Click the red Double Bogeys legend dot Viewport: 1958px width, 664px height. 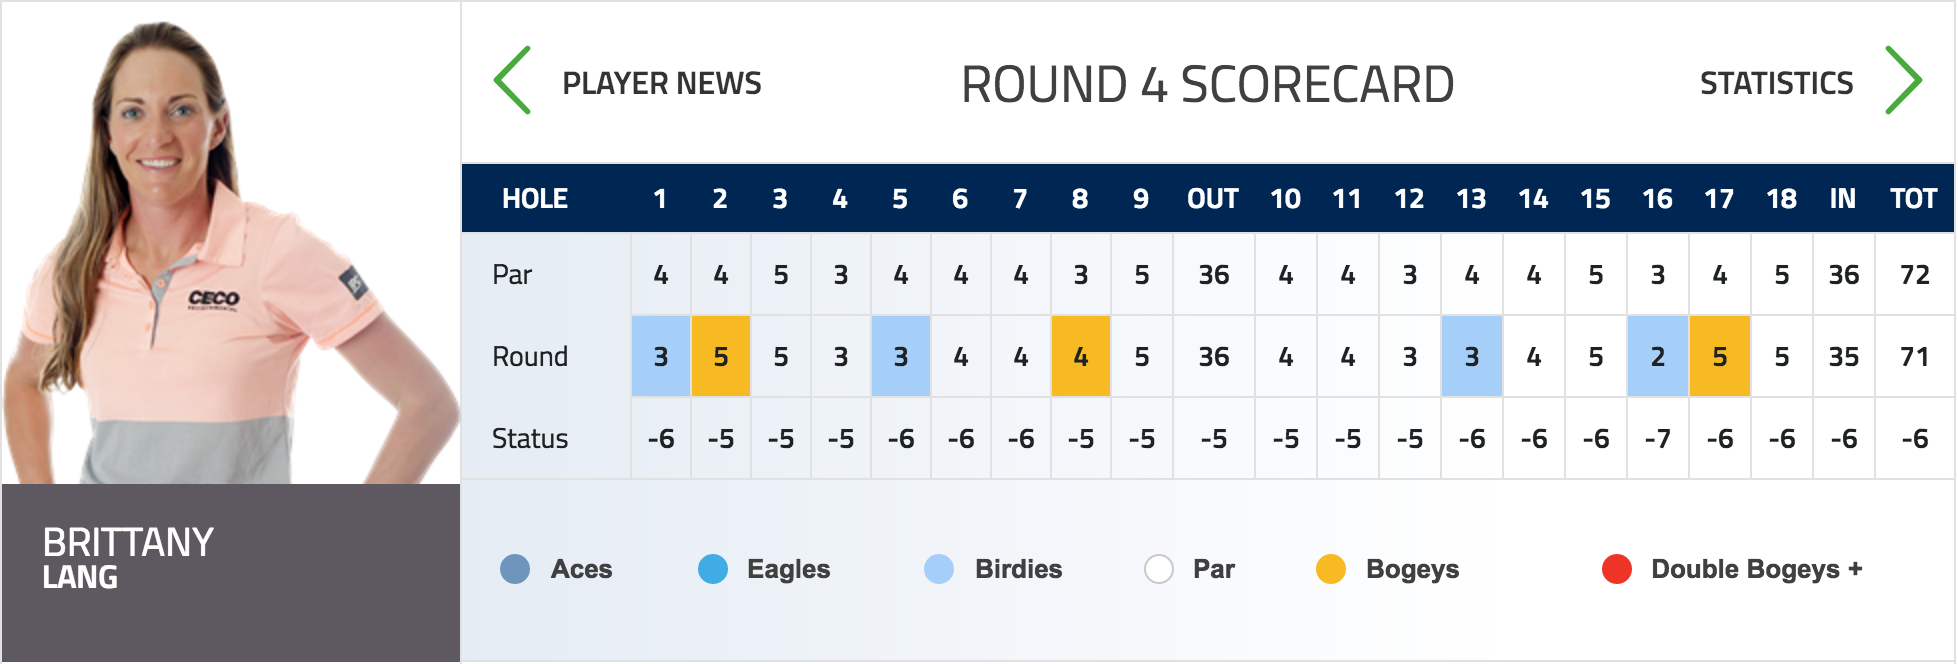click(x=1617, y=569)
